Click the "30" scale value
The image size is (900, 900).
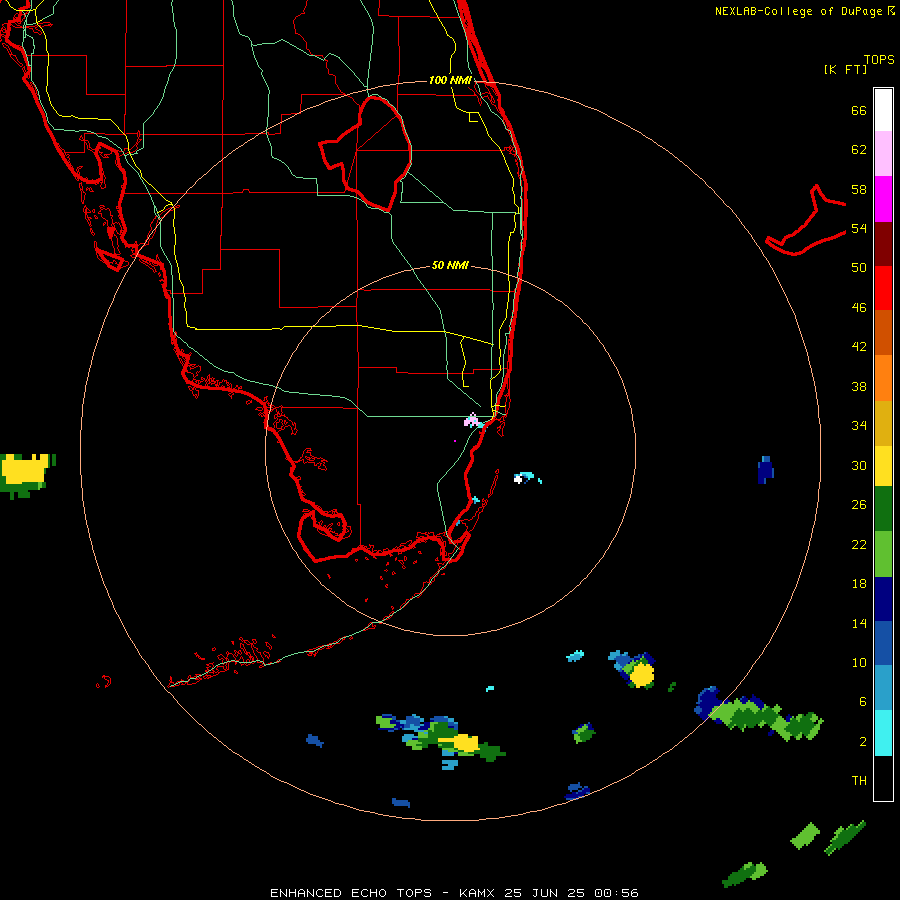(x=859, y=465)
